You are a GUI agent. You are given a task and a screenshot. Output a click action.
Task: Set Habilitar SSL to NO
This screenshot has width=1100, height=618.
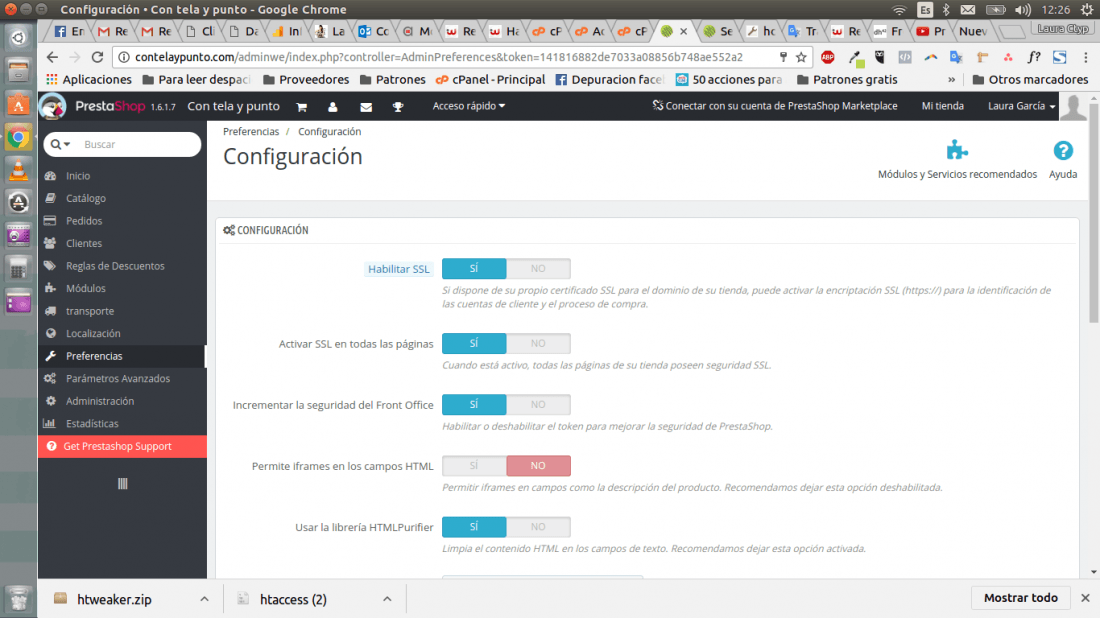tap(538, 269)
